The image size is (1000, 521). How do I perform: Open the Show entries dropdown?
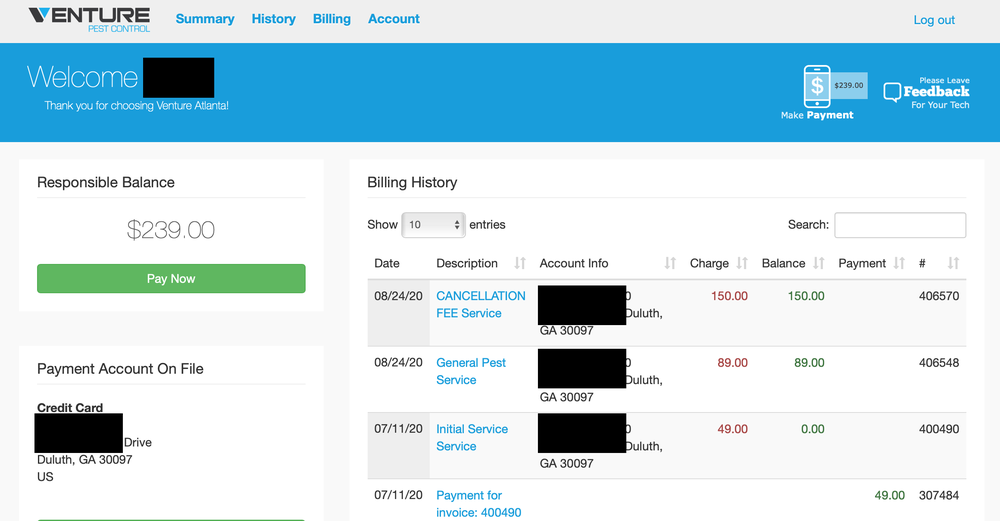[x=433, y=225]
